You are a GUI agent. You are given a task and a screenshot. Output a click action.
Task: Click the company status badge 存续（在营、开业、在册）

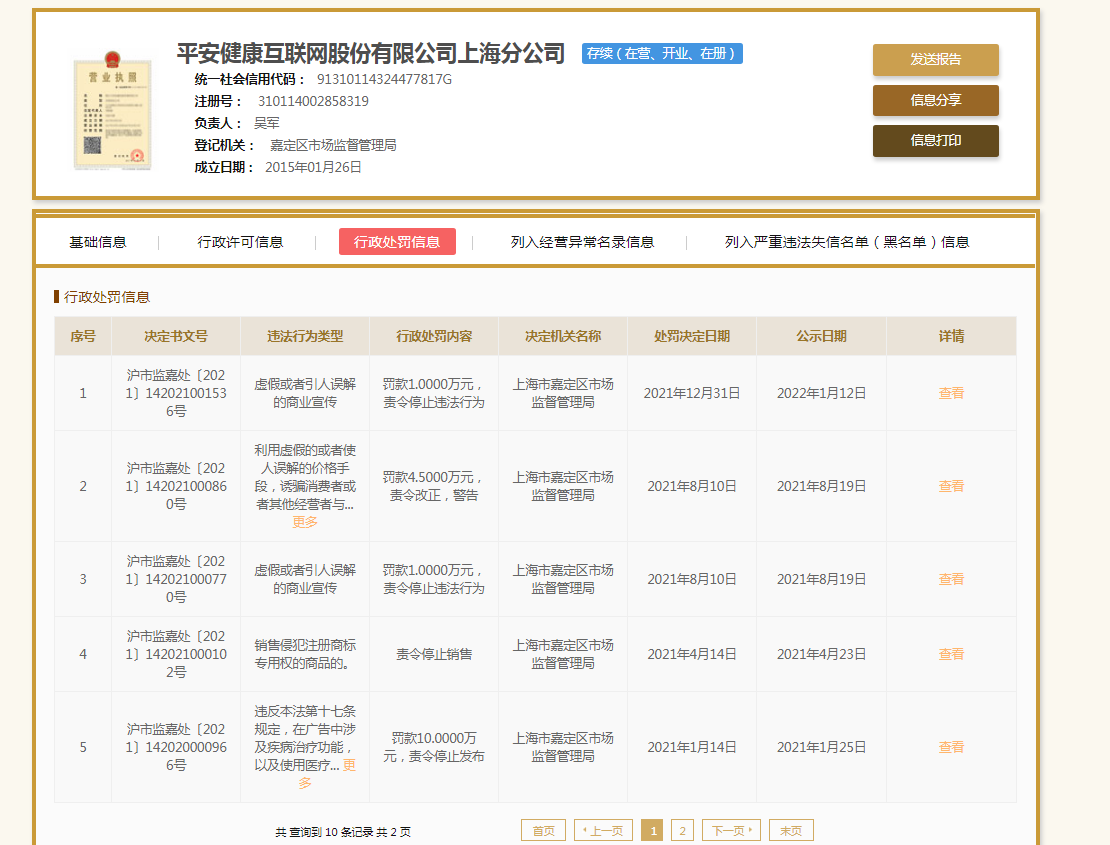pyautogui.click(x=662, y=54)
